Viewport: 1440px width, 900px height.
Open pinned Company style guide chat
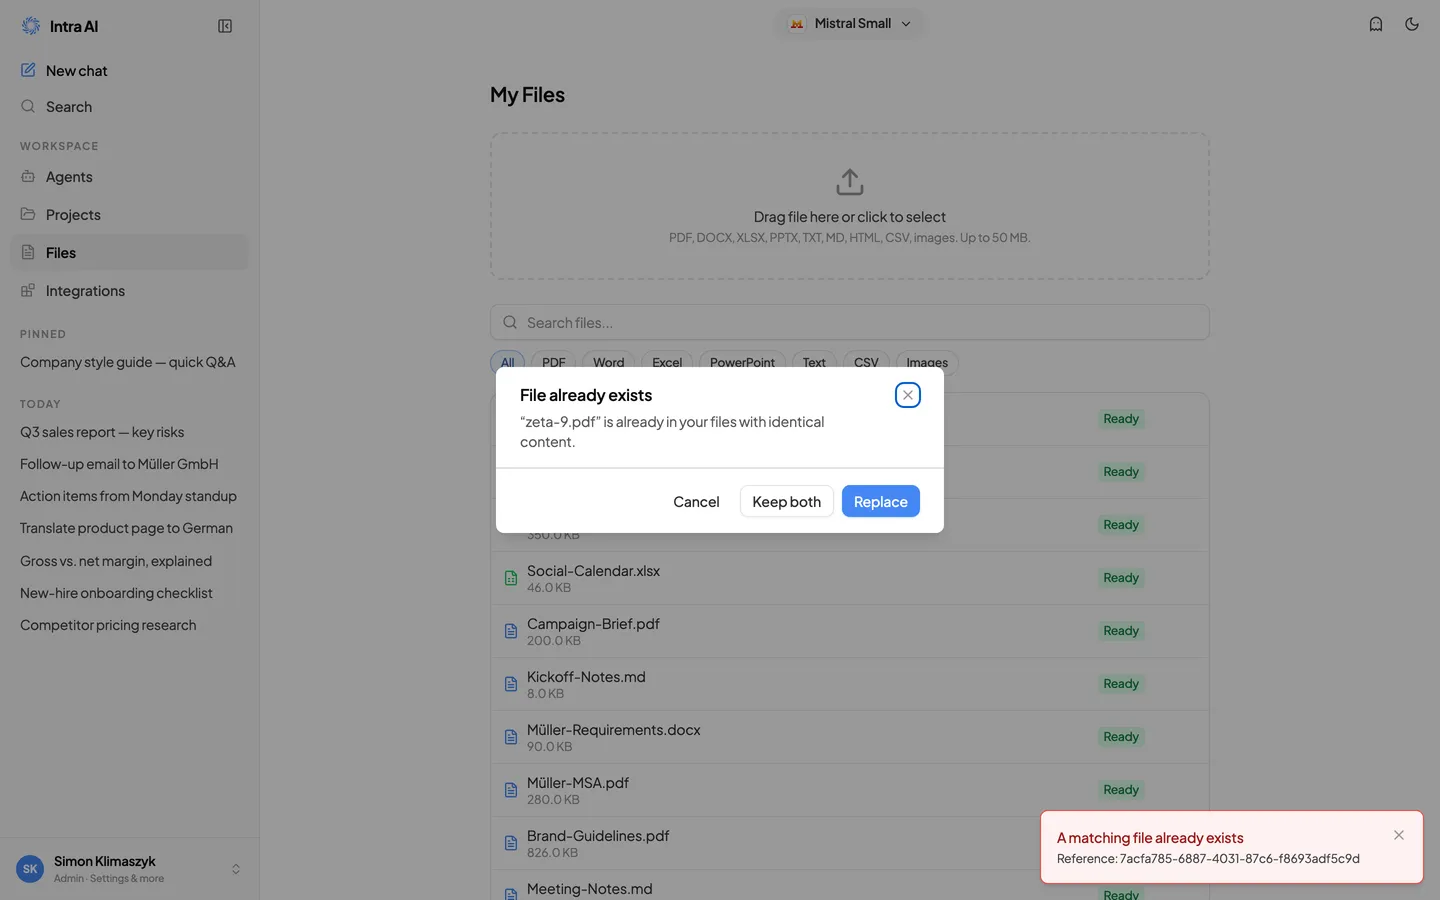[x=129, y=362]
